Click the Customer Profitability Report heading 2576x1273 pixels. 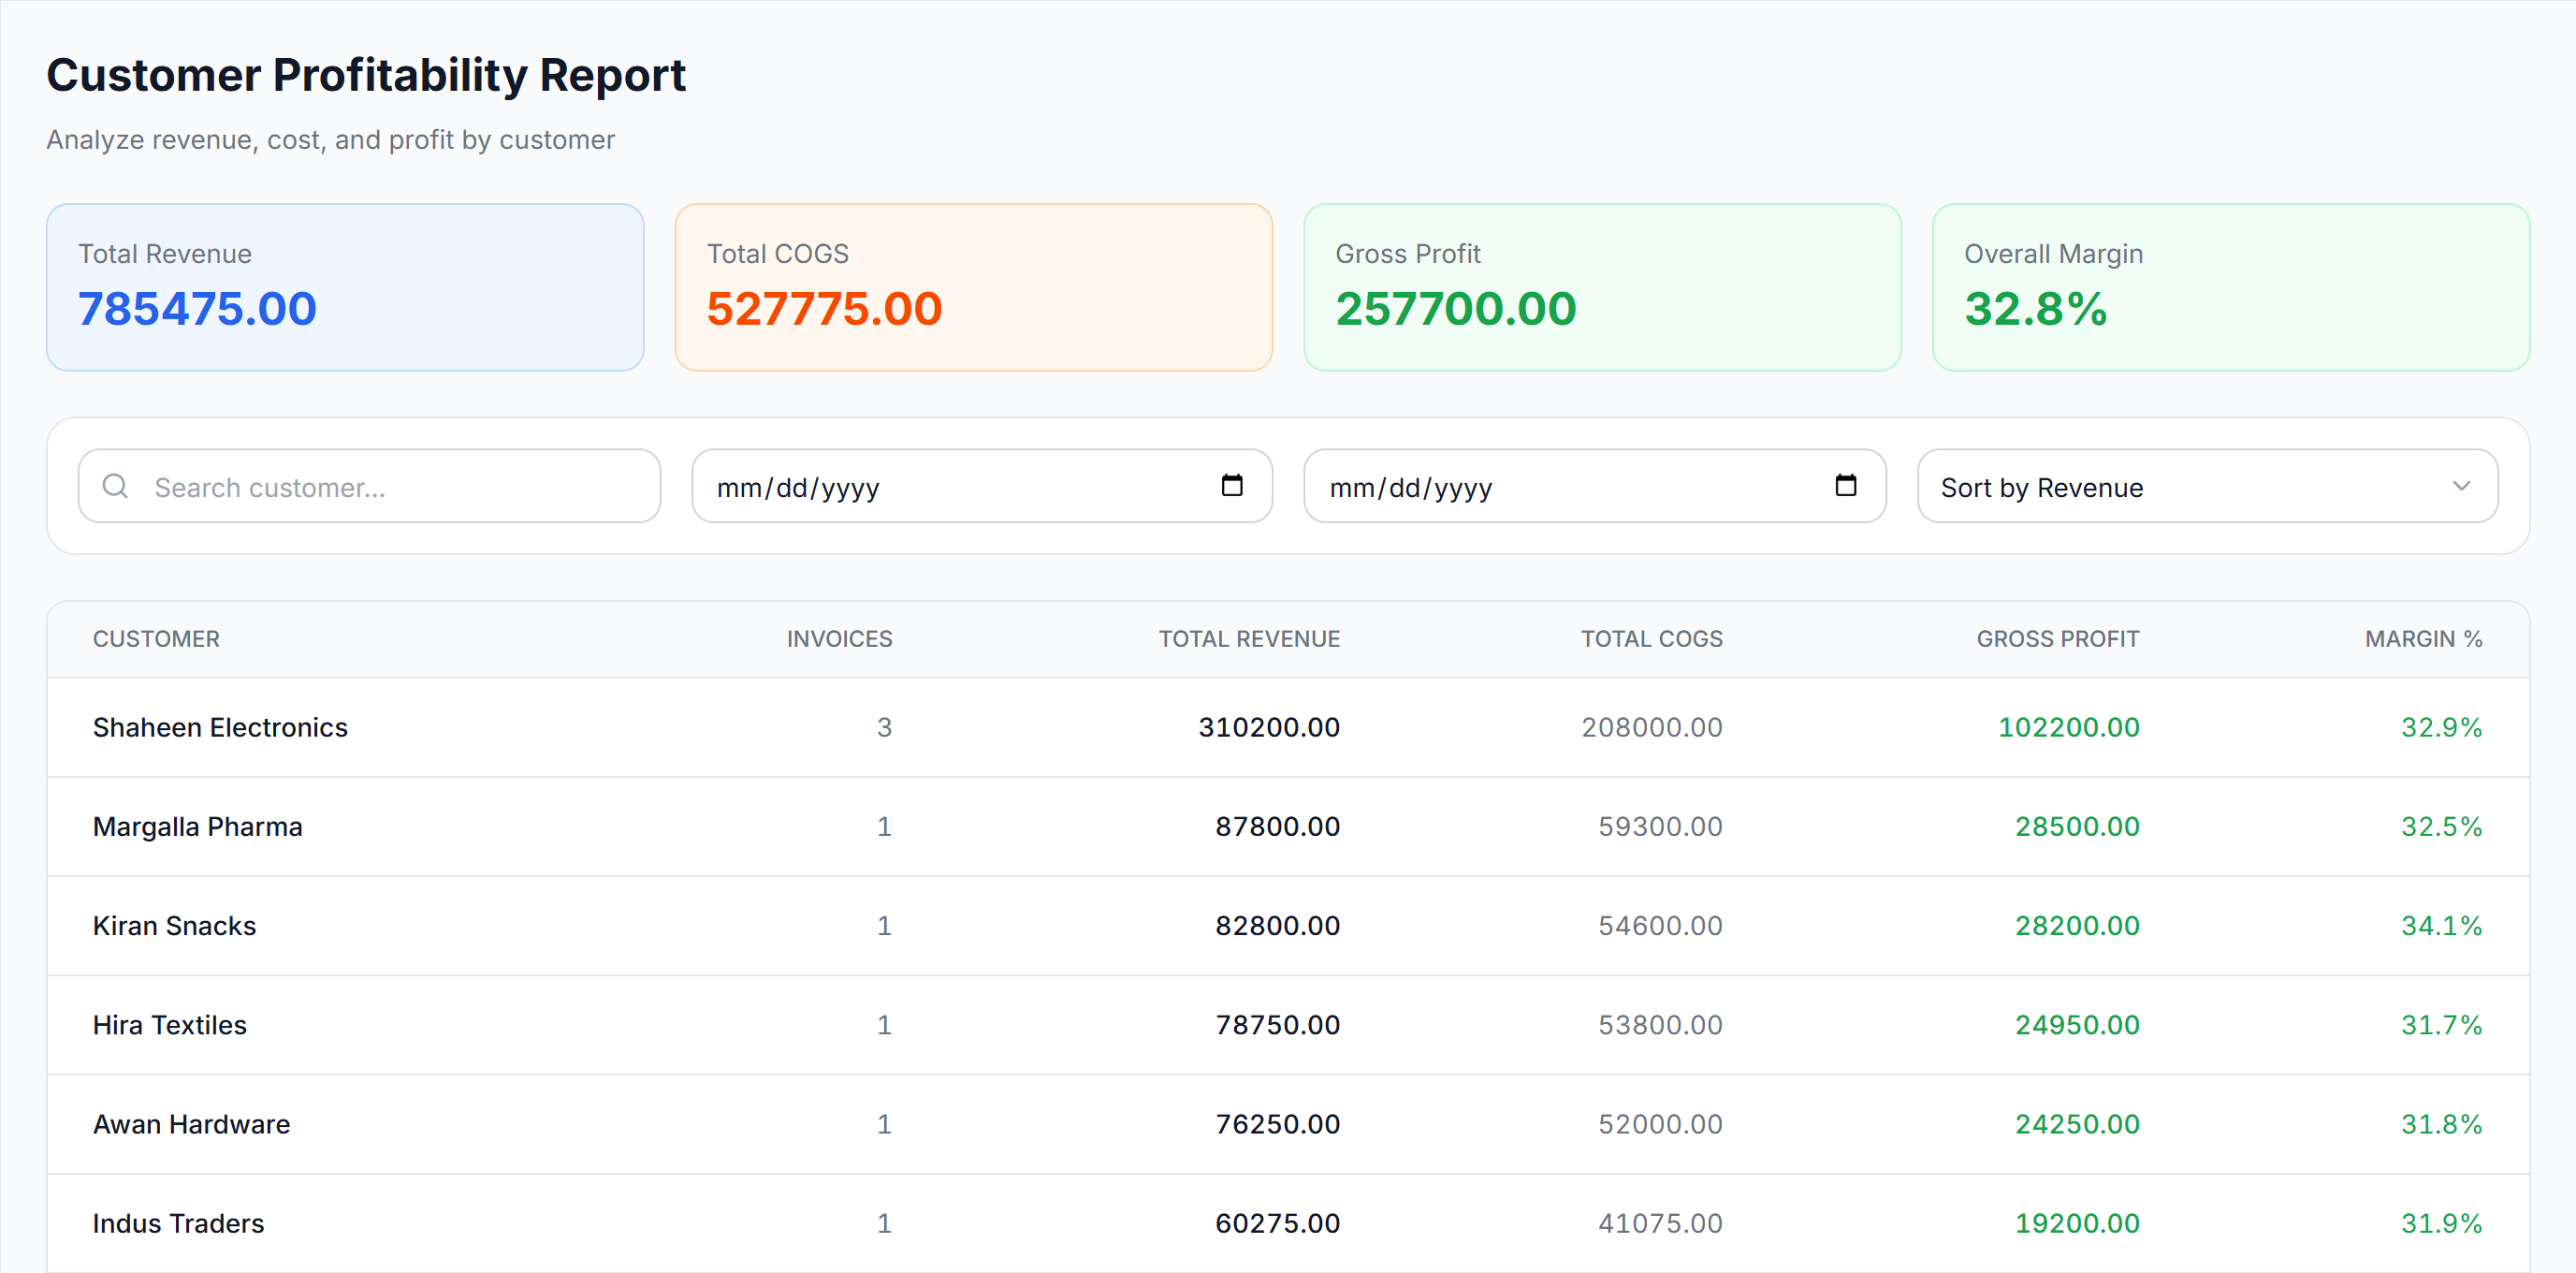click(x=366, y=75)
